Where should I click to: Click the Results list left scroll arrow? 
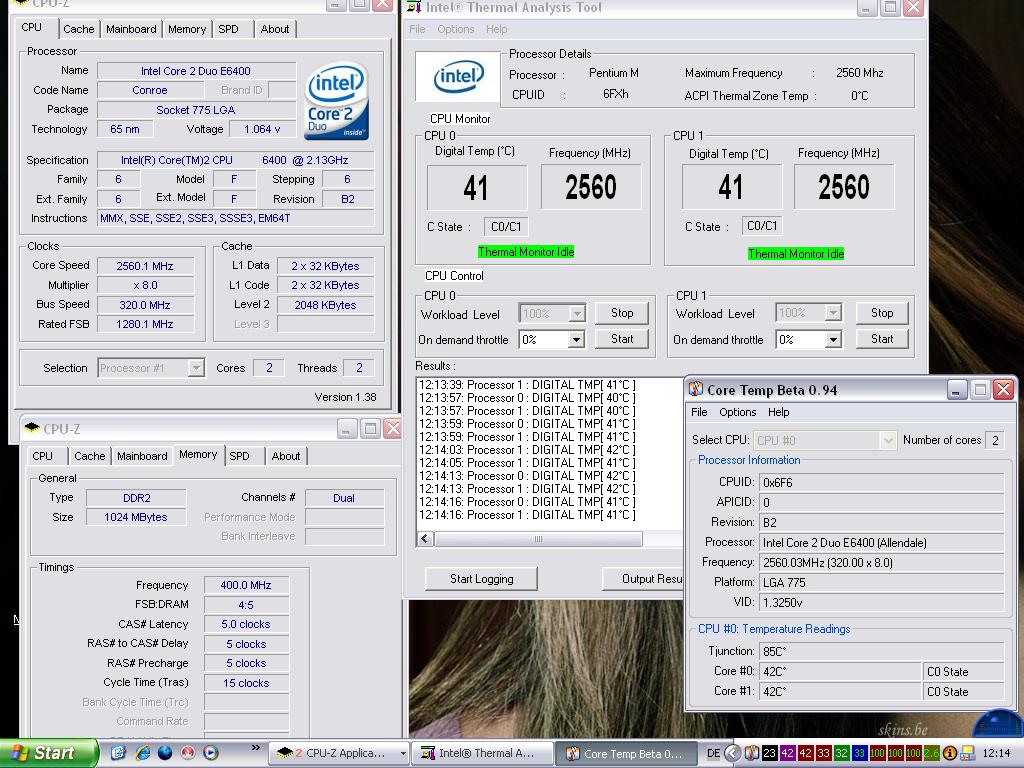(425, 539)
